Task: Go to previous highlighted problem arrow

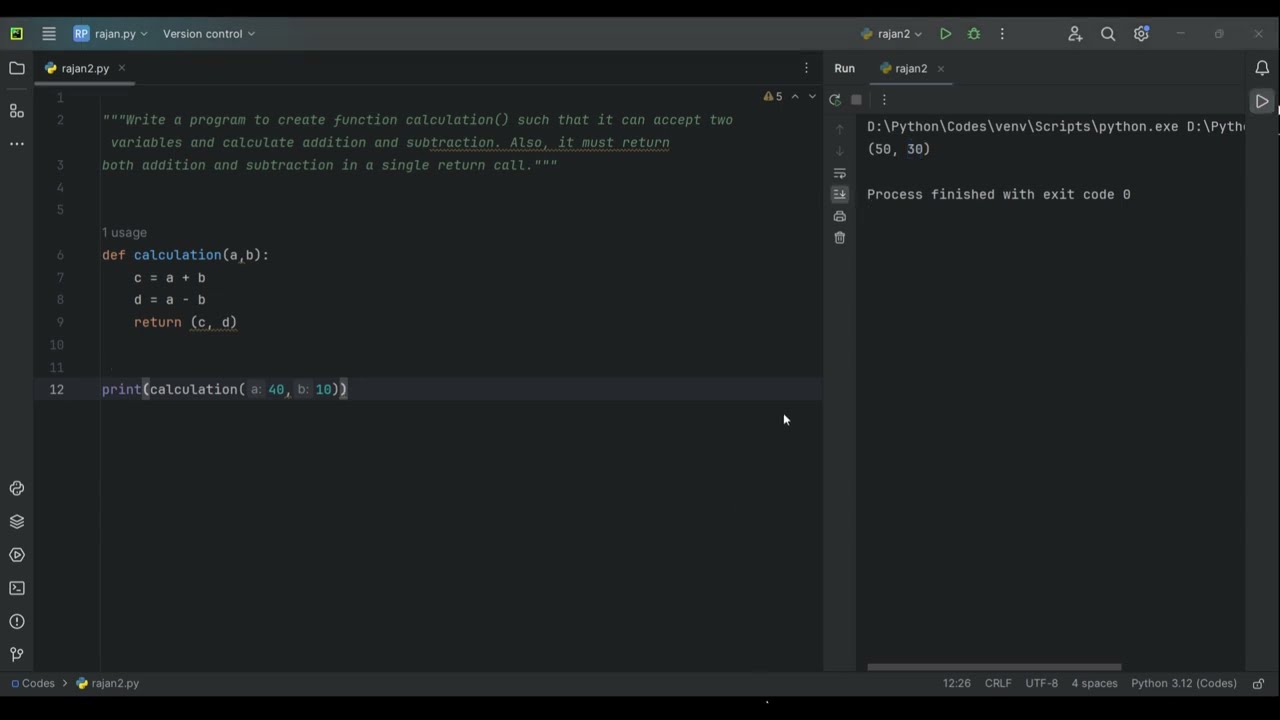Action: click(795, 97)
